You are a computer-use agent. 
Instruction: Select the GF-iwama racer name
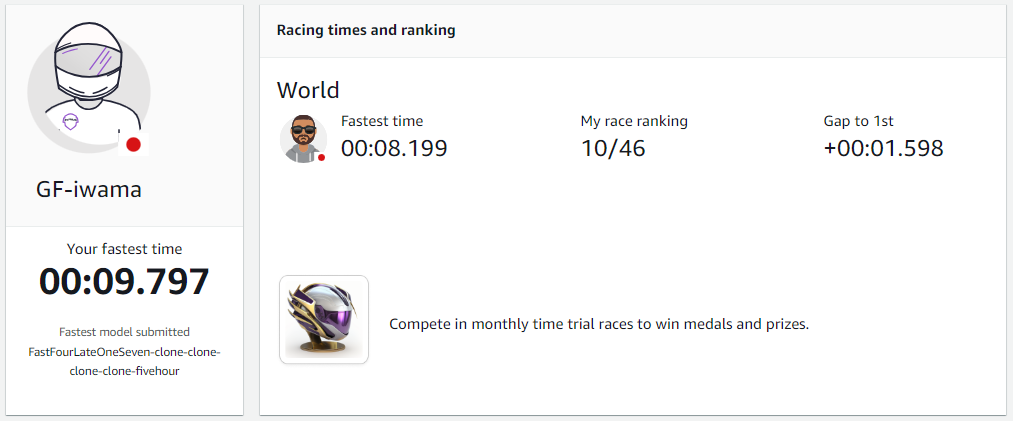point(89,190)
